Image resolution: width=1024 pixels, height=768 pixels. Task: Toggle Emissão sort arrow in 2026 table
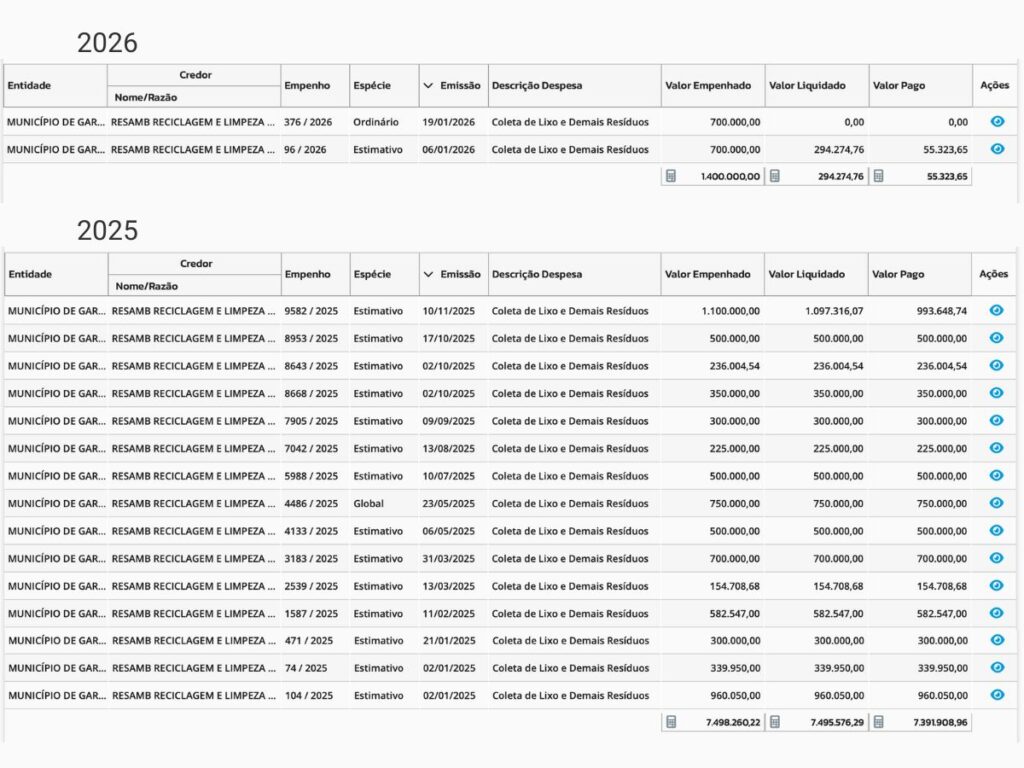pyautogui.click(x=429, y=86)
